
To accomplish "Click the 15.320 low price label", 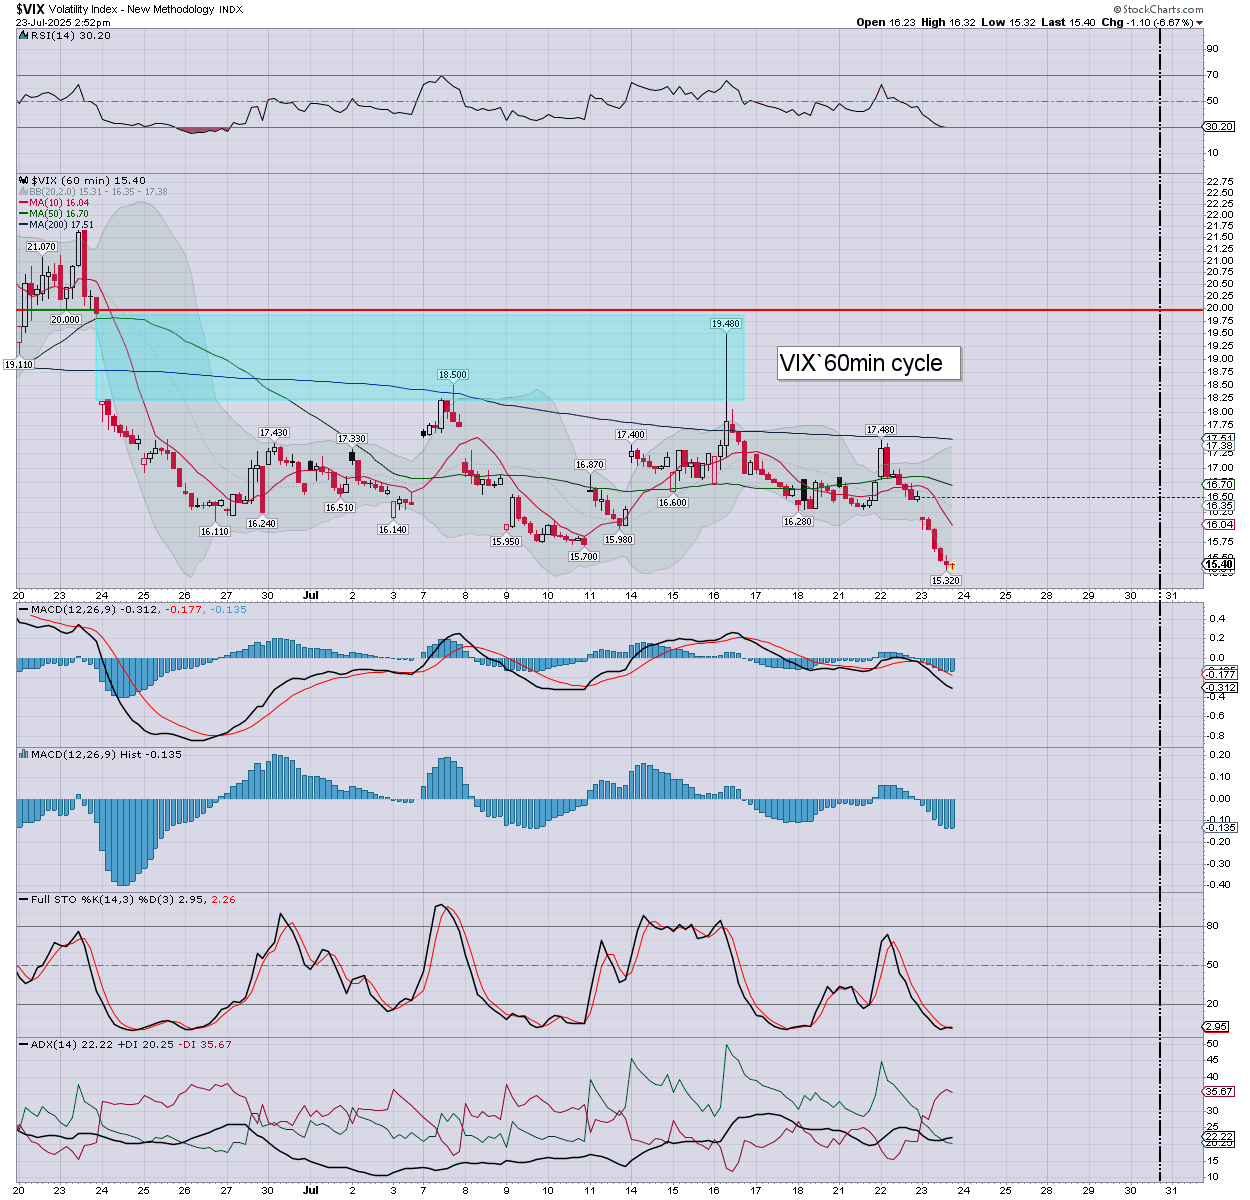I will [x=945, y=580].
